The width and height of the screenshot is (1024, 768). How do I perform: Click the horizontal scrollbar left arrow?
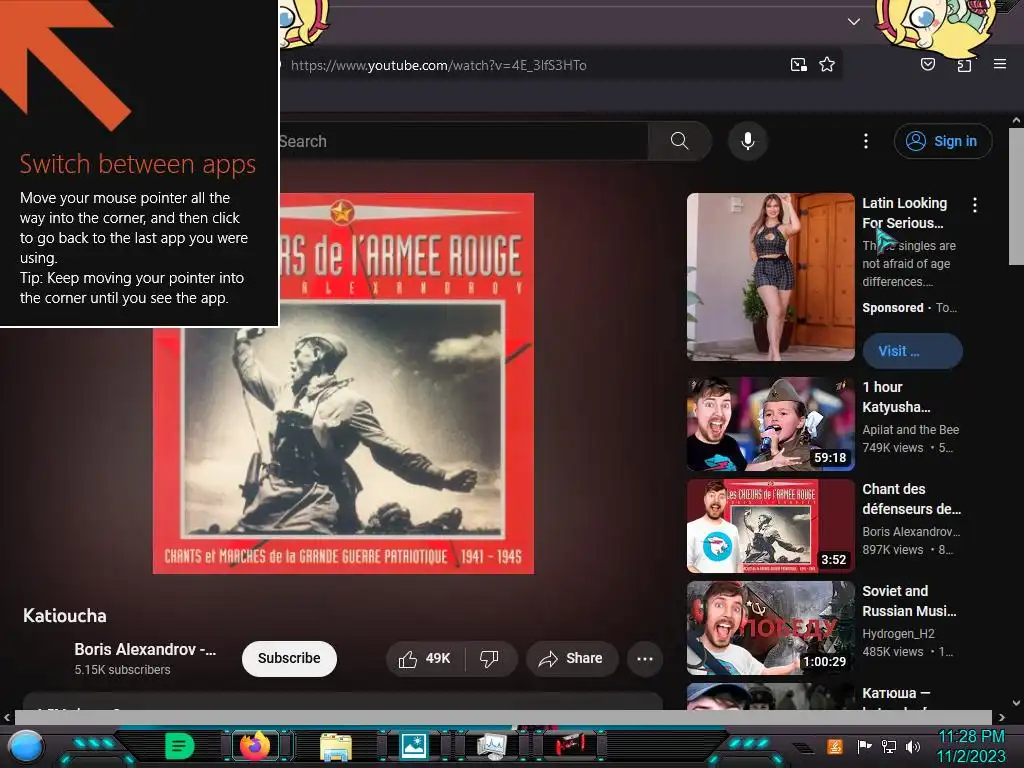coord(7,718)
